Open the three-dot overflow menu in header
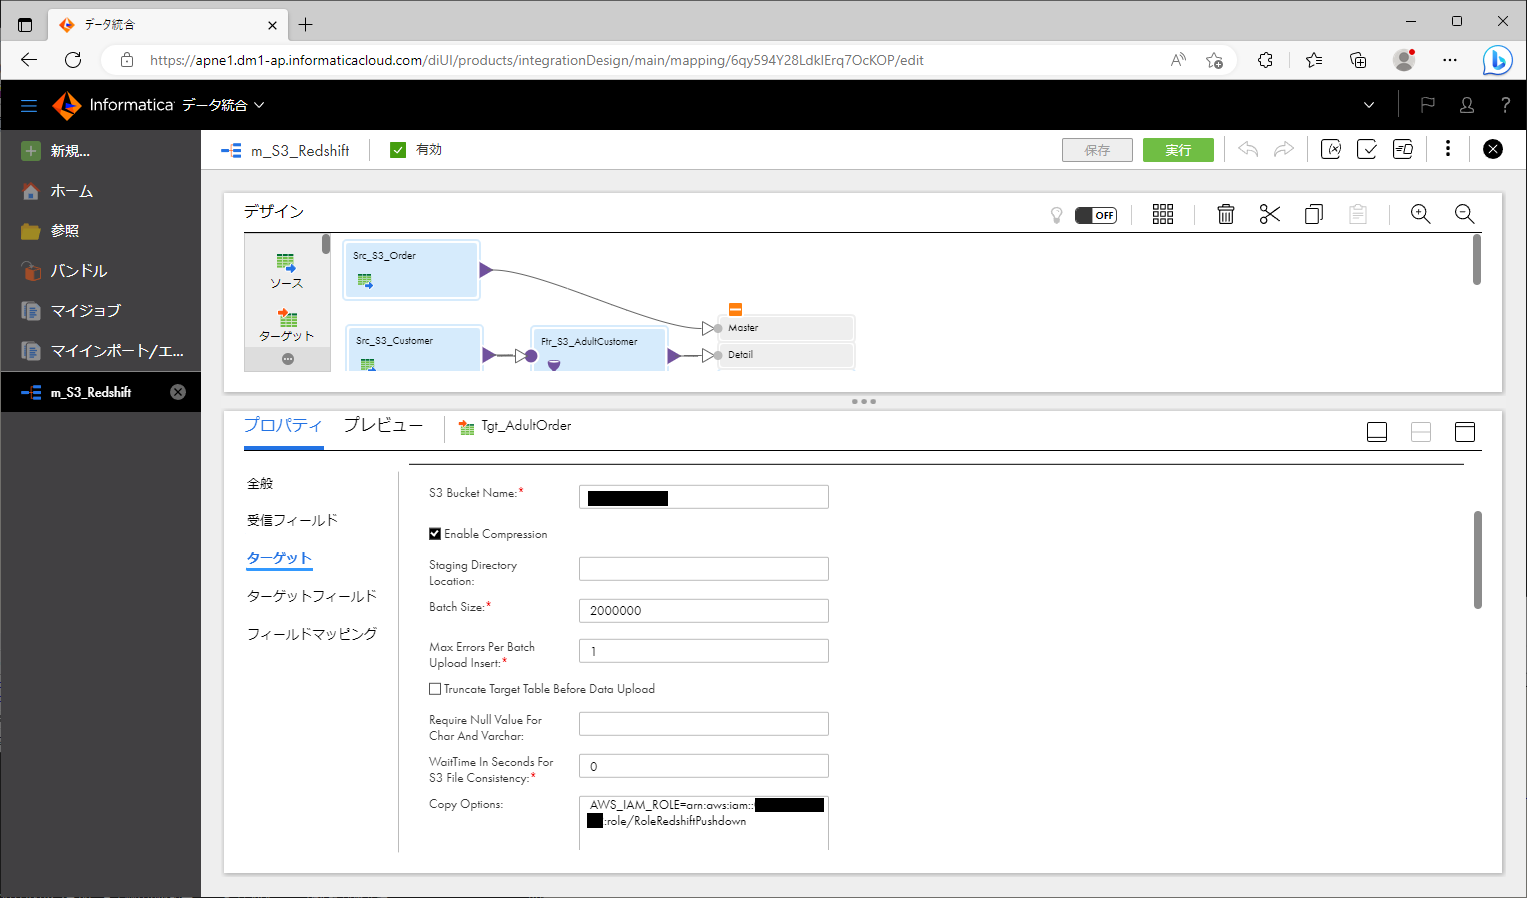This screenshot has width=1527, height=898. click(1448, 148)
